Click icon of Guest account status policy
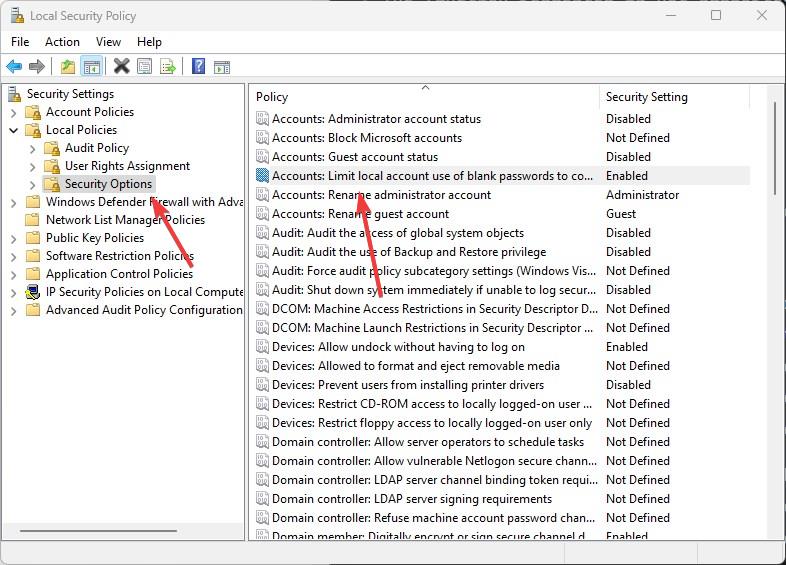Screen dimensions: 786x565 point(262,157)
